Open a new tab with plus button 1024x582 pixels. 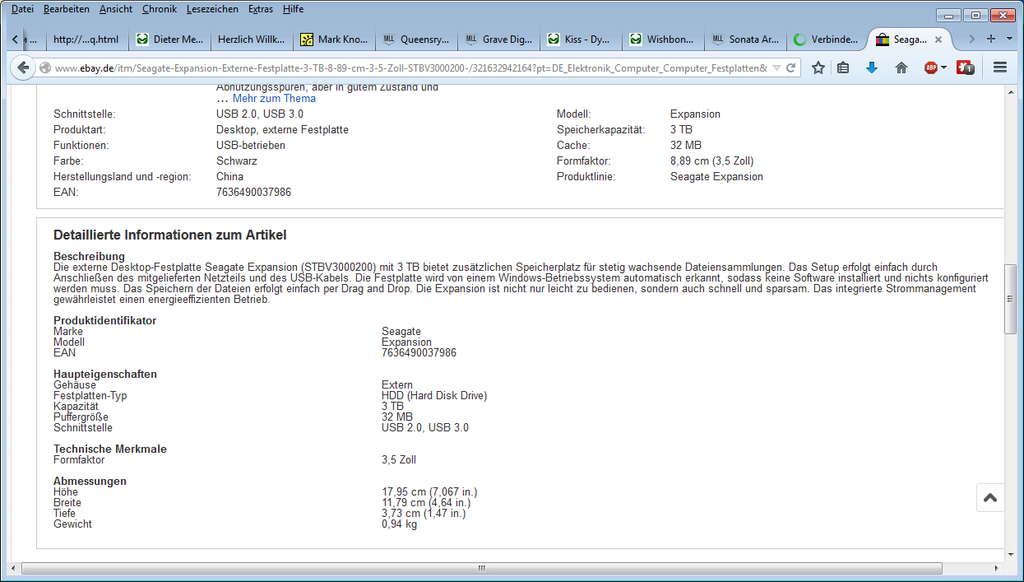pyautogui.click(x=991, y=39)
